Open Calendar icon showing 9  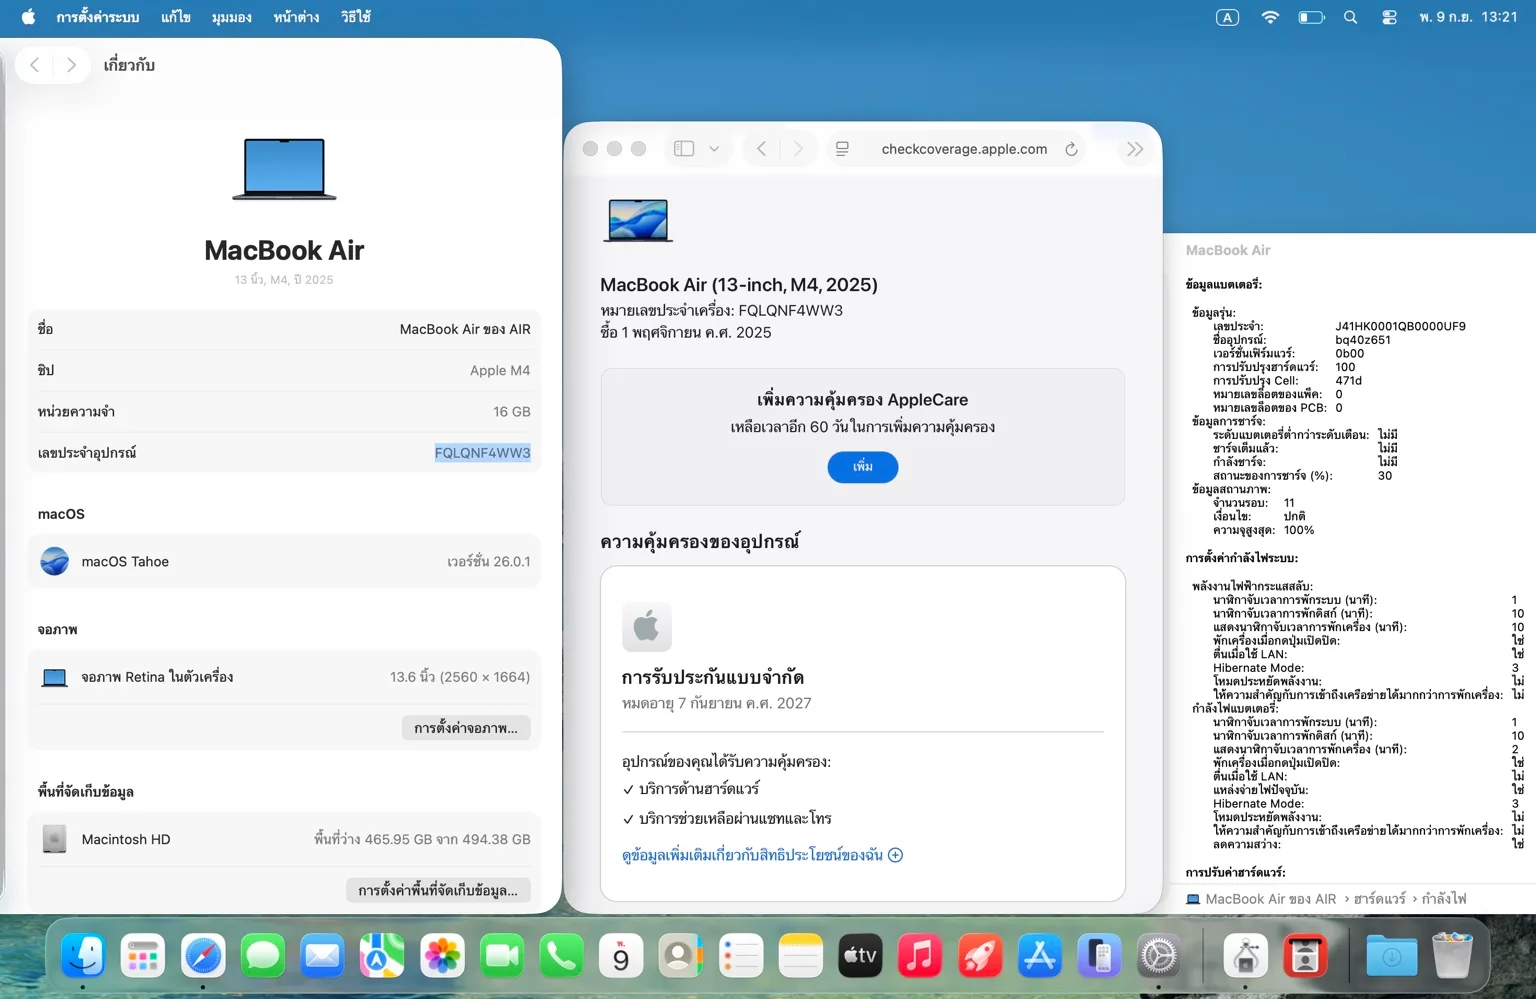pyautogui.click(x=621, y=957)
